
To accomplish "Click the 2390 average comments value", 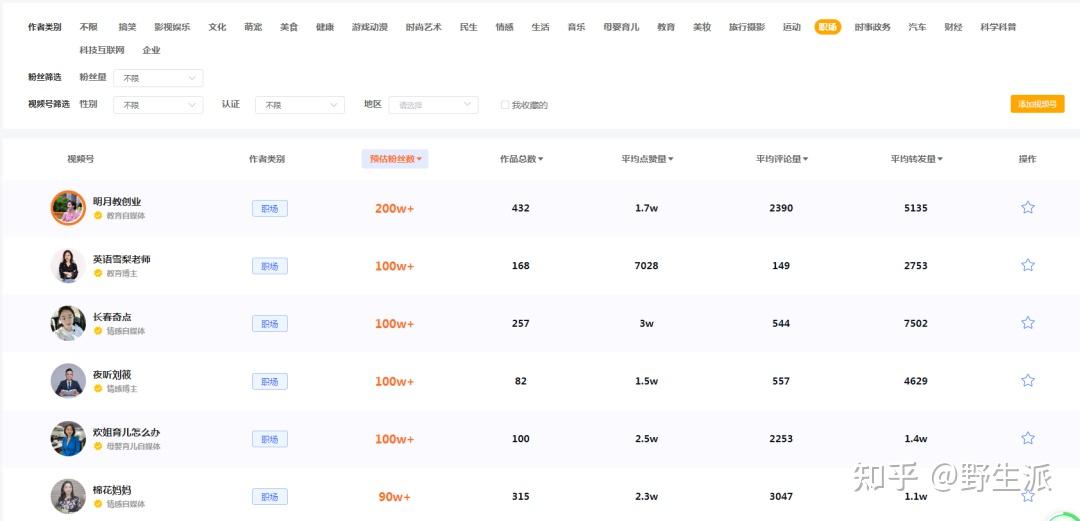I will [x=781, y=207].
